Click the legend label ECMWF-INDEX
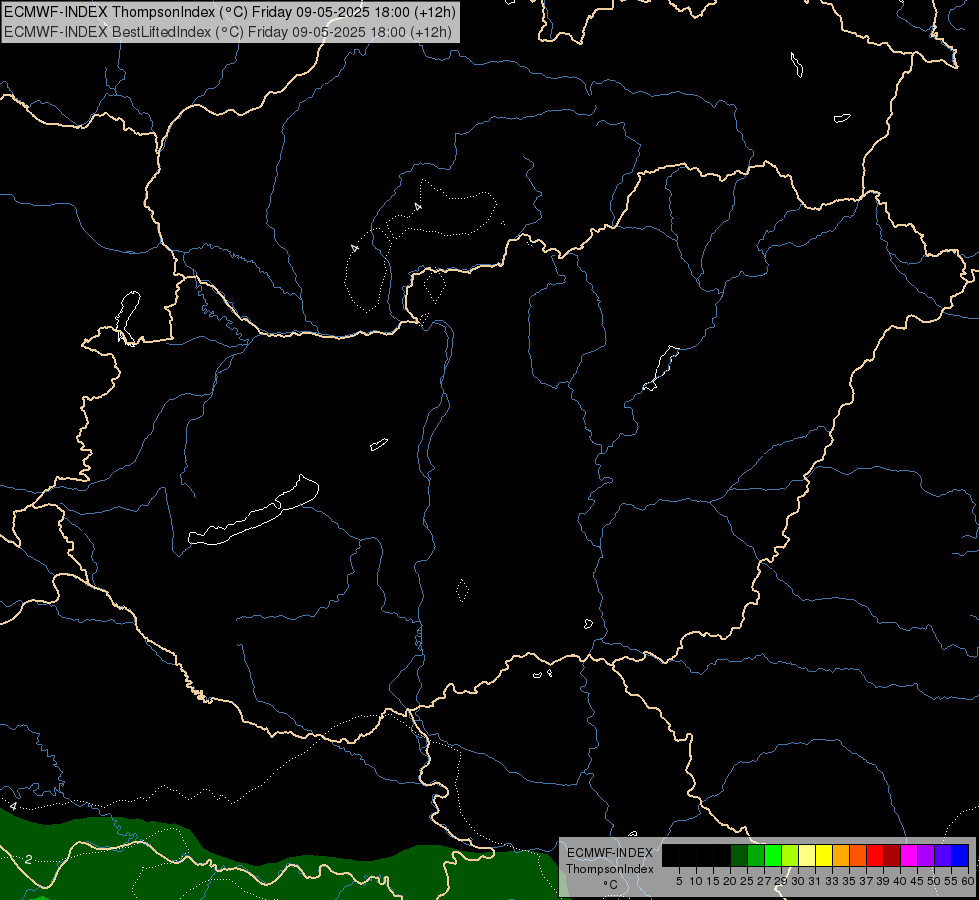 pos(610,853)
